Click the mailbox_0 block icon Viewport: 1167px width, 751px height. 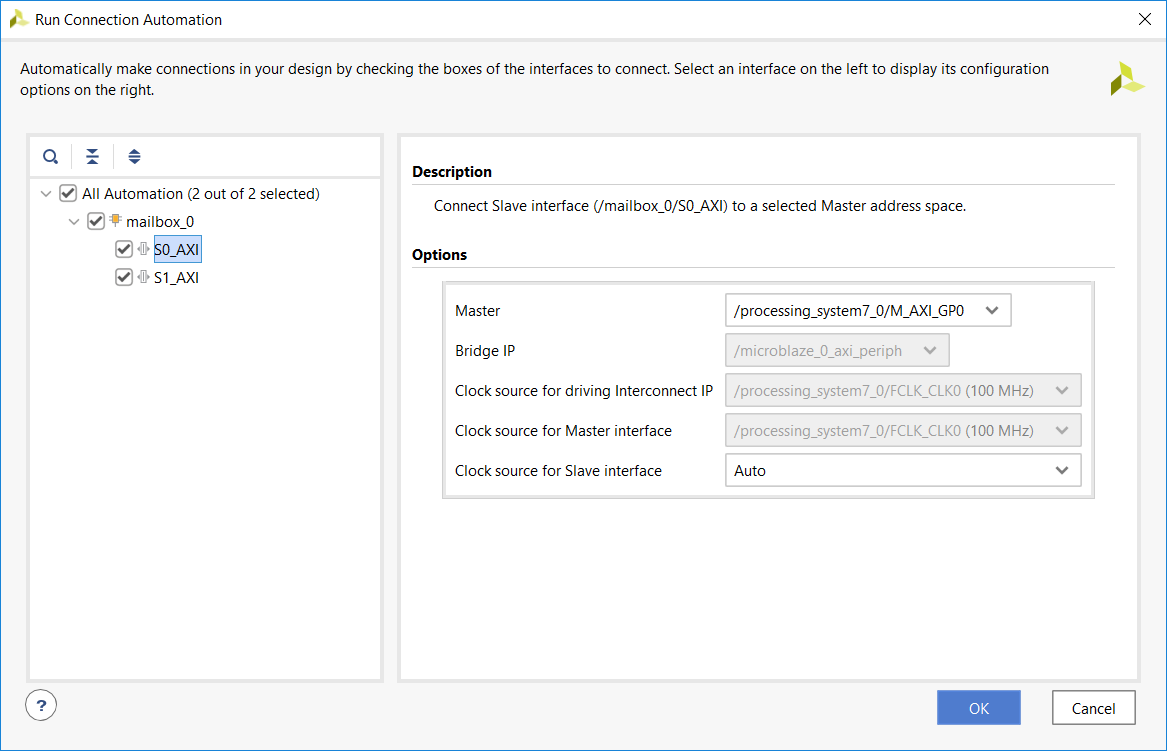click(x=116, y=221)
